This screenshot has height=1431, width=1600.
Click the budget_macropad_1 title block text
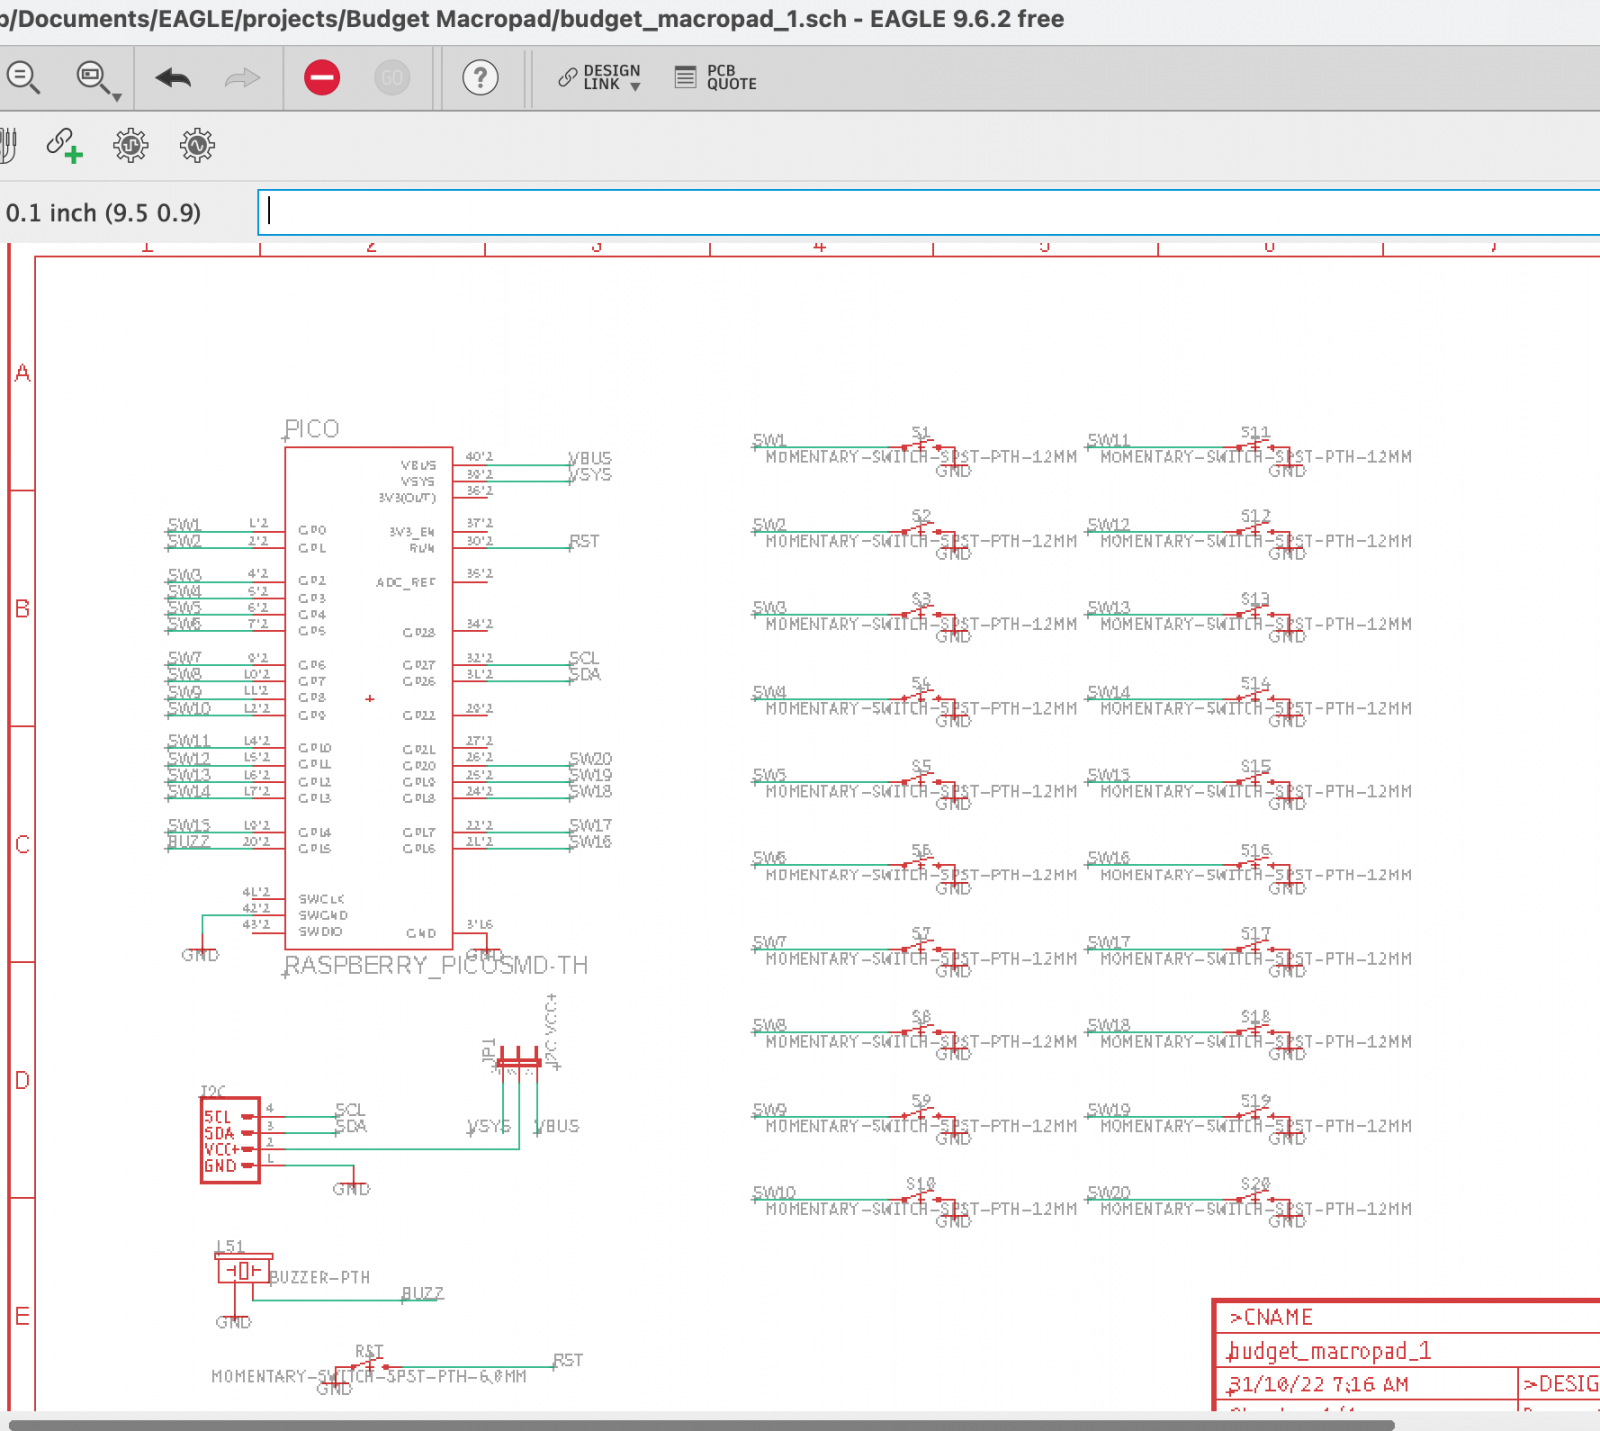1329,1351
